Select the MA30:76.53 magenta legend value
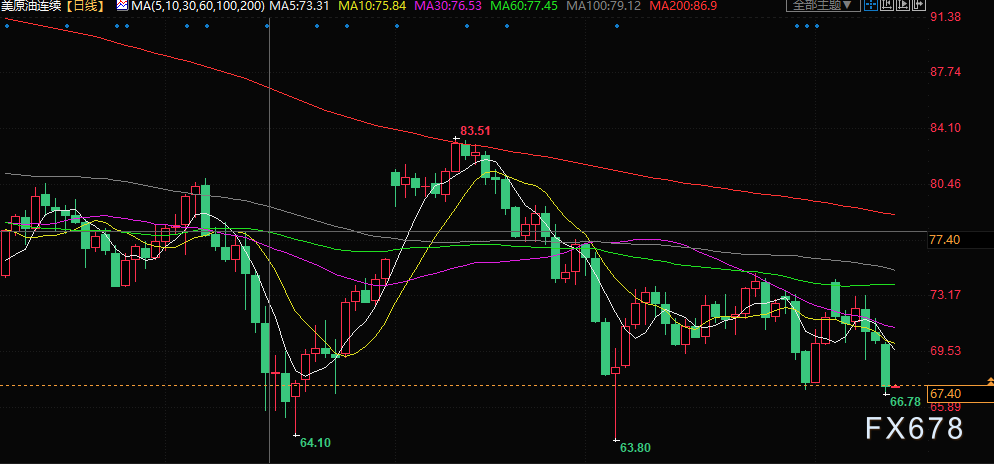This screenshot has height=464, width=994. pyautogui.click(x=448, y=6)
